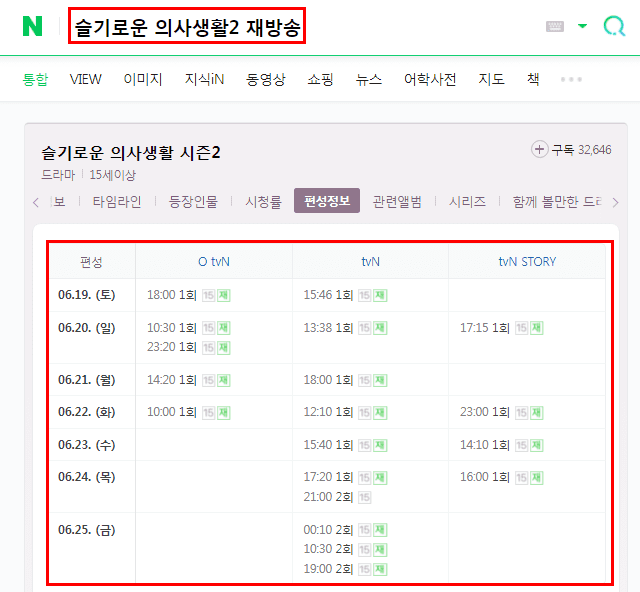Click the 18:00 1회 O tvN entry on 06.19

(172, 295)
